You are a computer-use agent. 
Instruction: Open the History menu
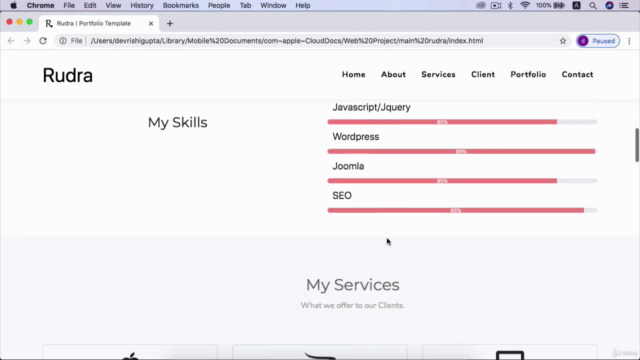[x=142, y=5]
